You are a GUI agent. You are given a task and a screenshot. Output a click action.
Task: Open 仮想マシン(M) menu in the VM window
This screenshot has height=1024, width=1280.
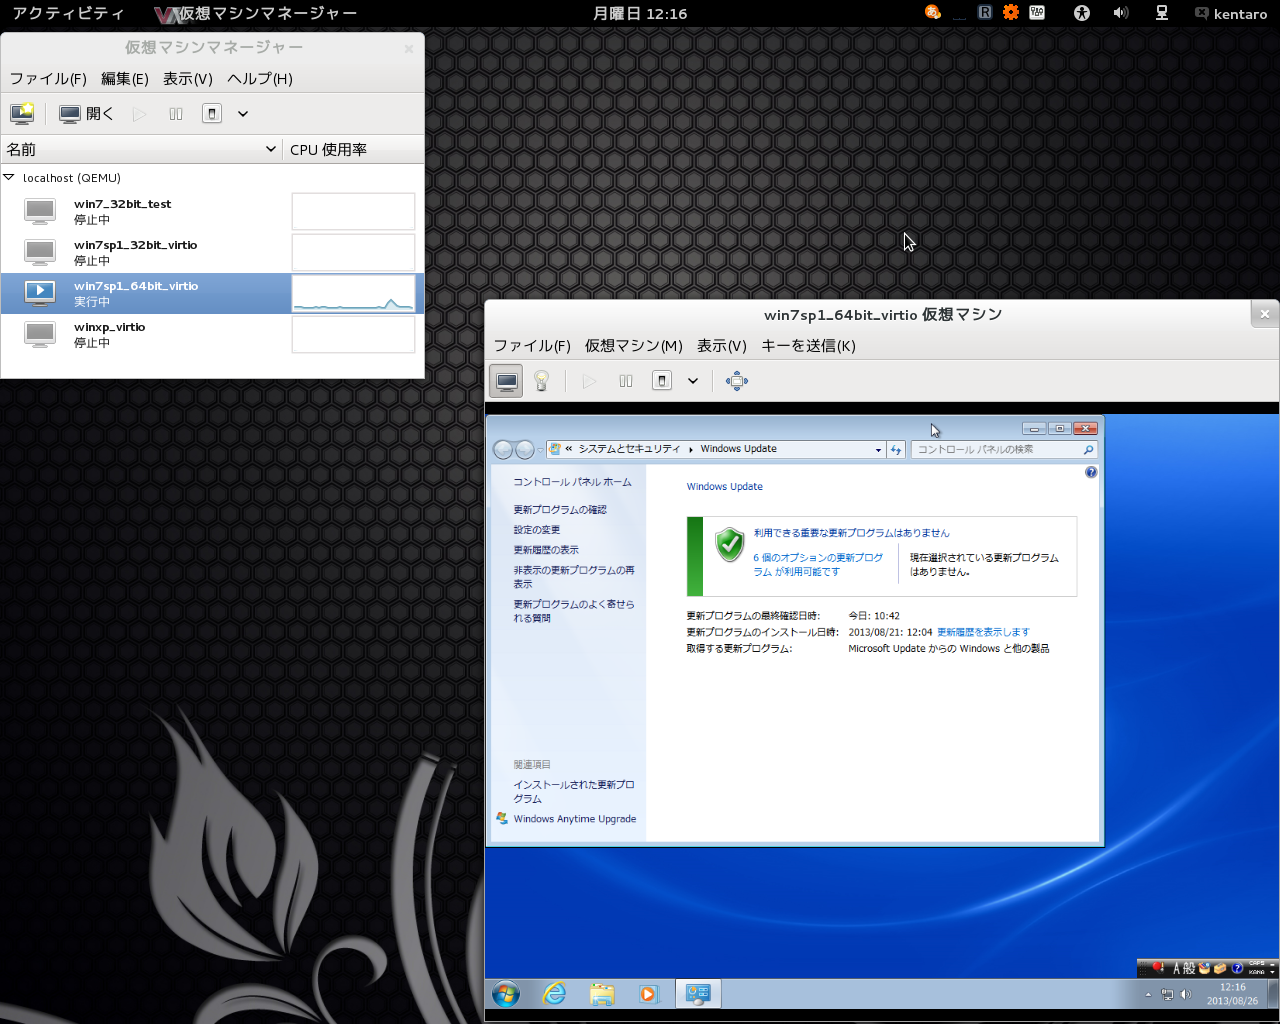[x=634, y=345]
